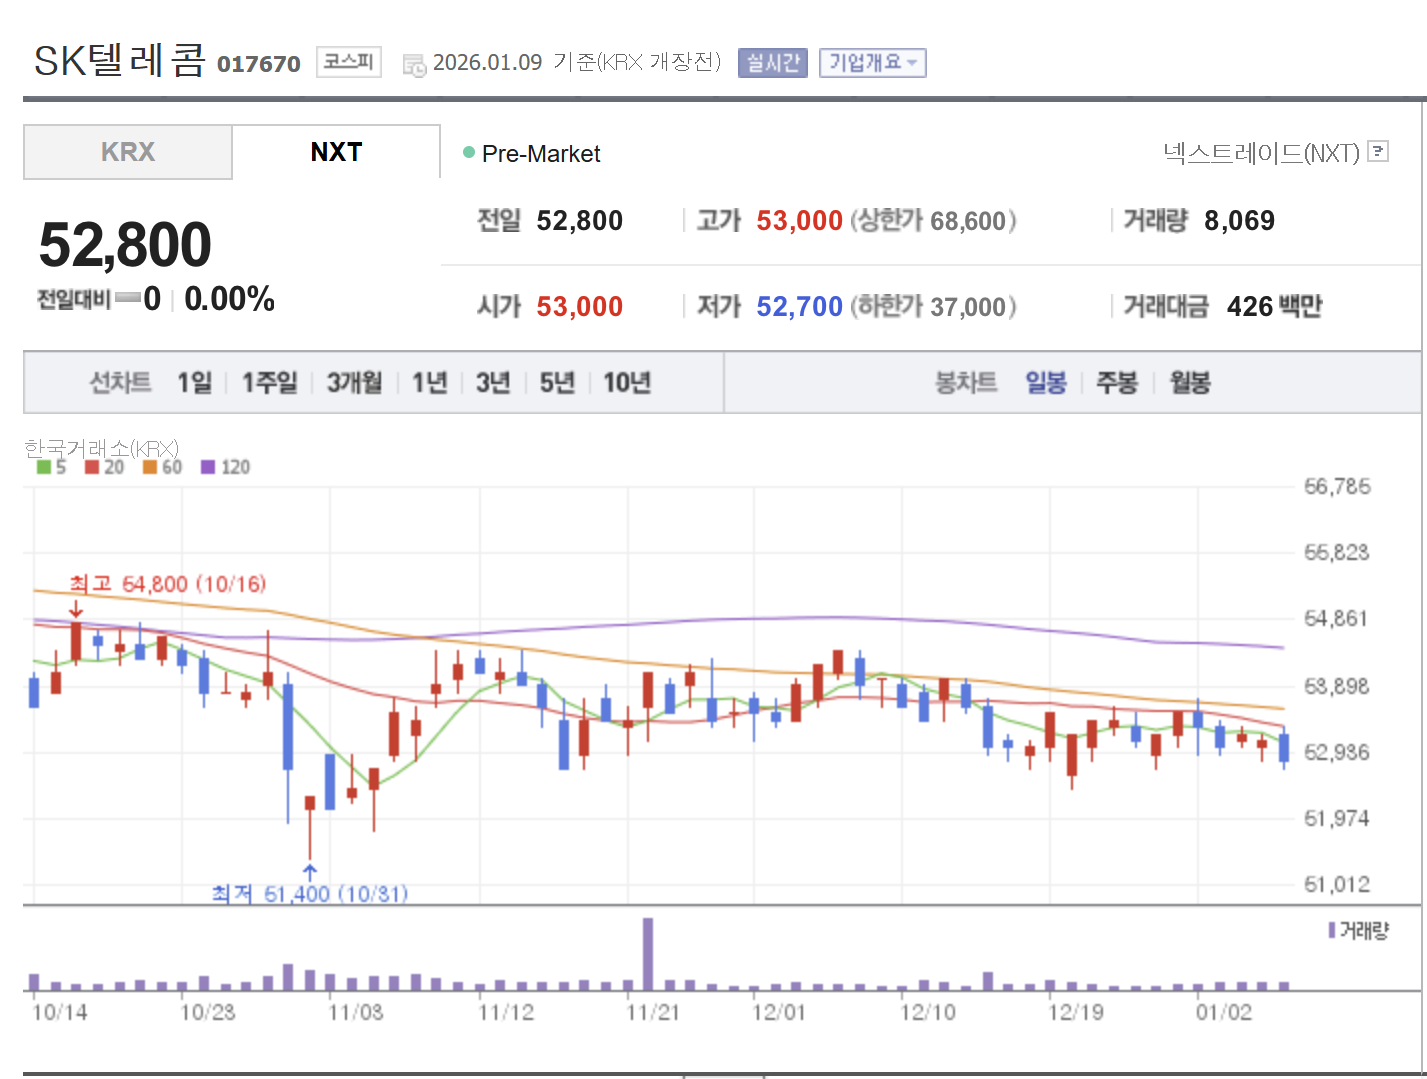Click the orange 60-day moving average swatch
Image resolution: width=1427 pixels, height=1079 pixels.
coord(150,467)
